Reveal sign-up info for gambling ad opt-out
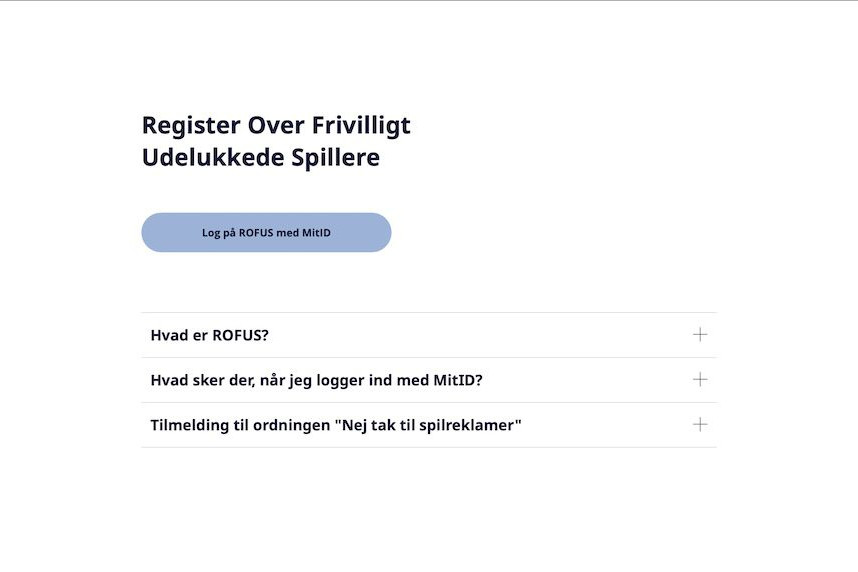The image size is (858, 572). tap(428, 425)
